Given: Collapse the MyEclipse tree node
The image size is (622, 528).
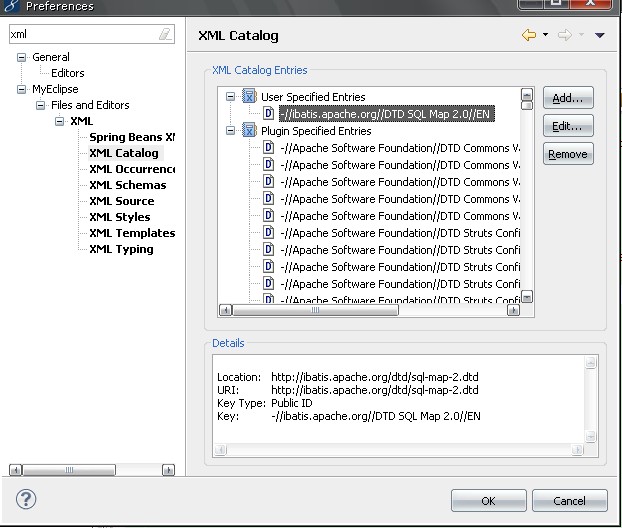Looking at the screenshot, I should point(21,89).
